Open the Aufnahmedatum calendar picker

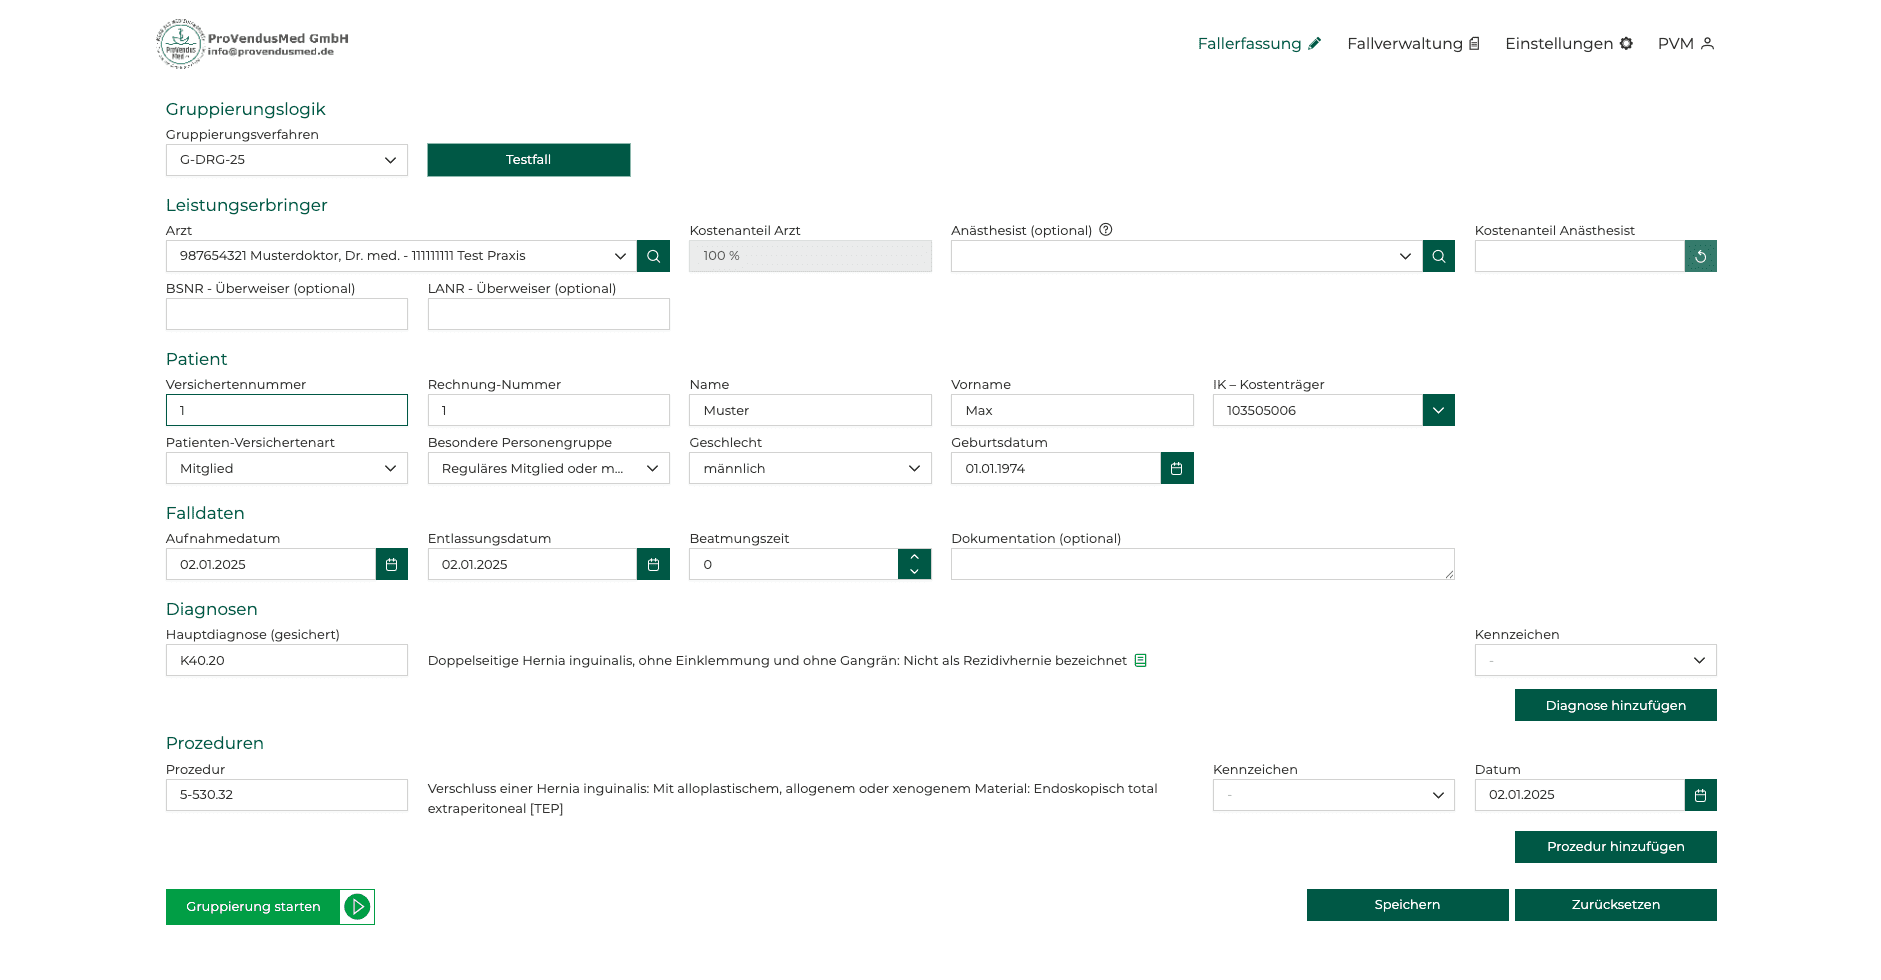pyautogui.click(x=391, y=564)
